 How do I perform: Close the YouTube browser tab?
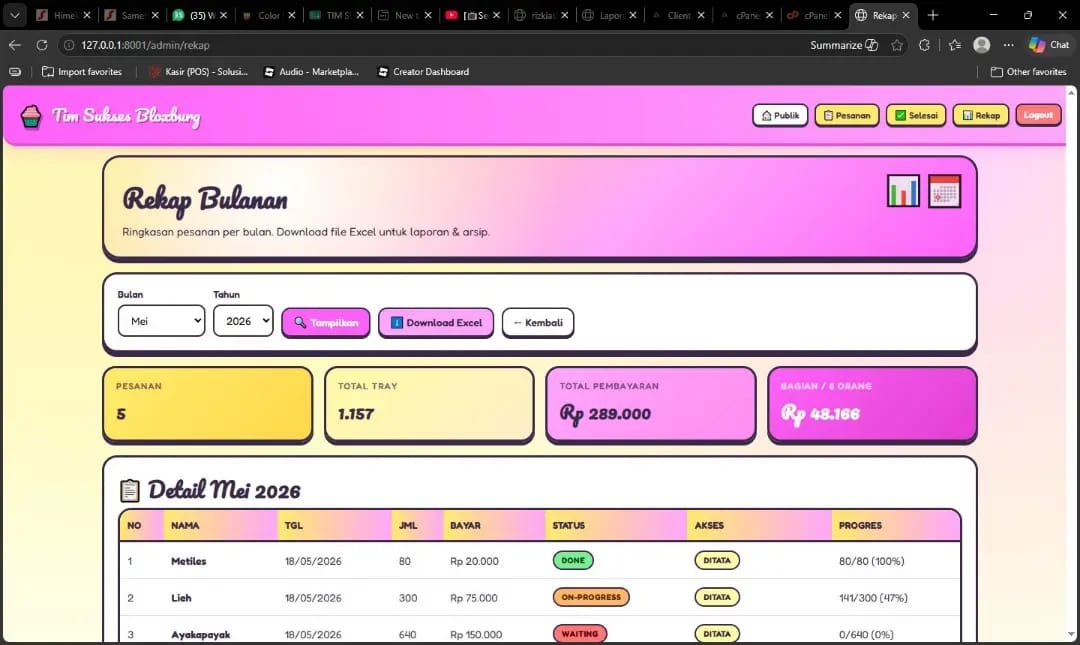coord(496,14)
